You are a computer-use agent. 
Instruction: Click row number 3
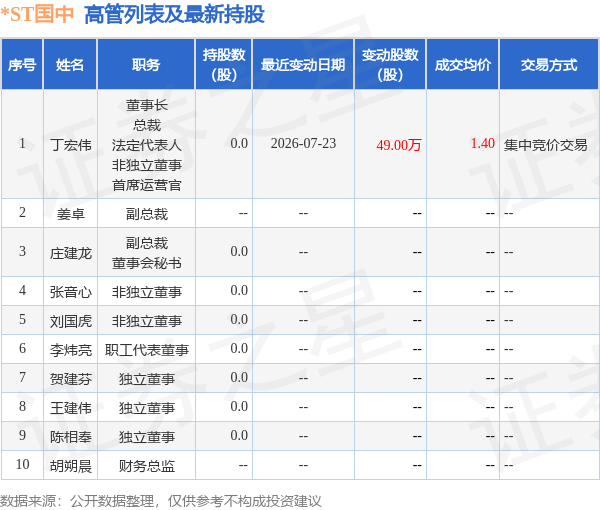23,251
